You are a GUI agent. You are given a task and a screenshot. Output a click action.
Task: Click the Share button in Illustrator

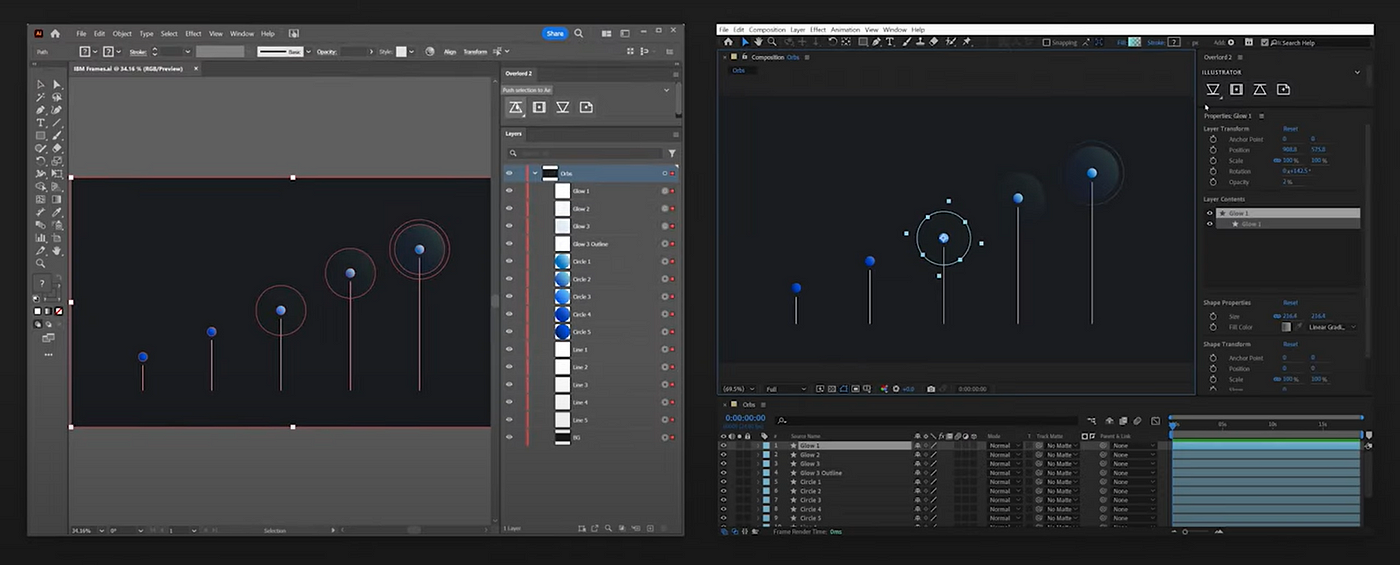[555, 34]
